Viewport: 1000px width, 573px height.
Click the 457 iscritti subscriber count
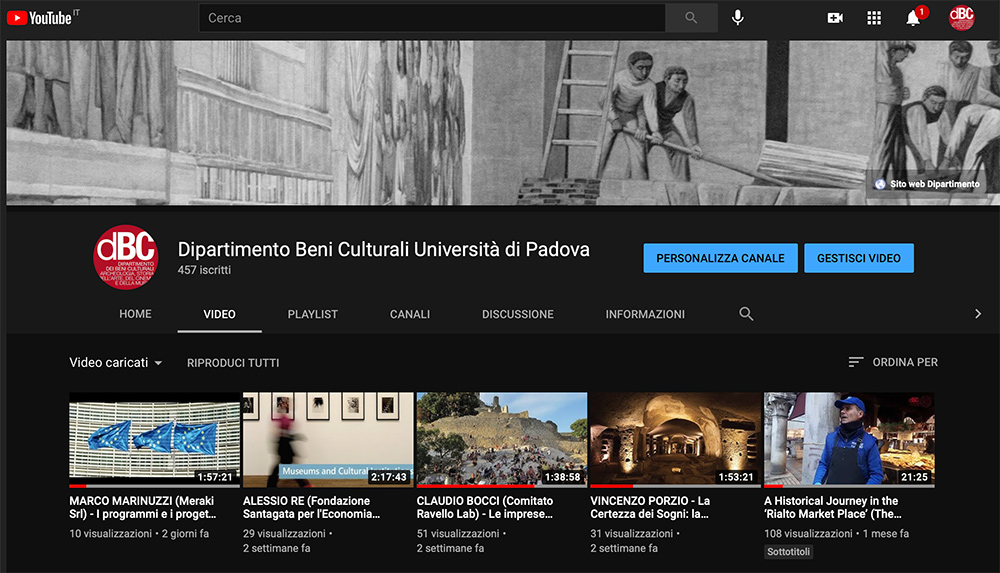tap(204, 270)
